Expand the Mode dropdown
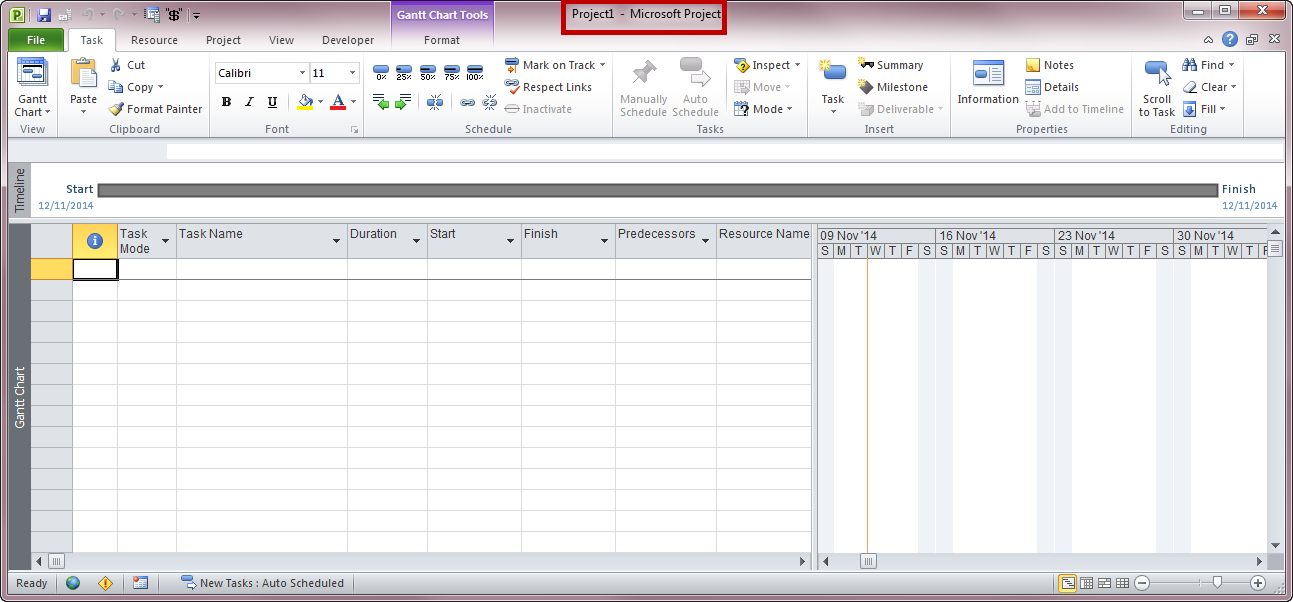 pyautogui.click(x=789, y=109)
